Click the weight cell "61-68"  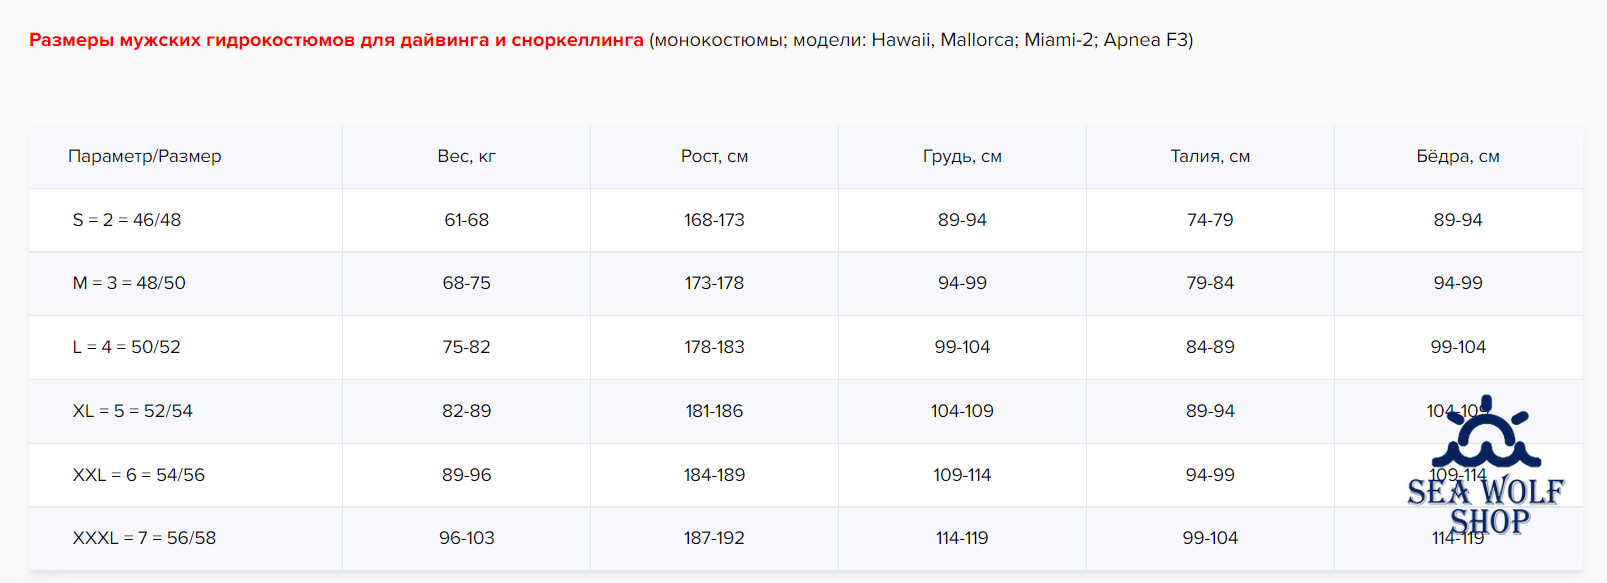pyautogui.click(x=466, y=220)
